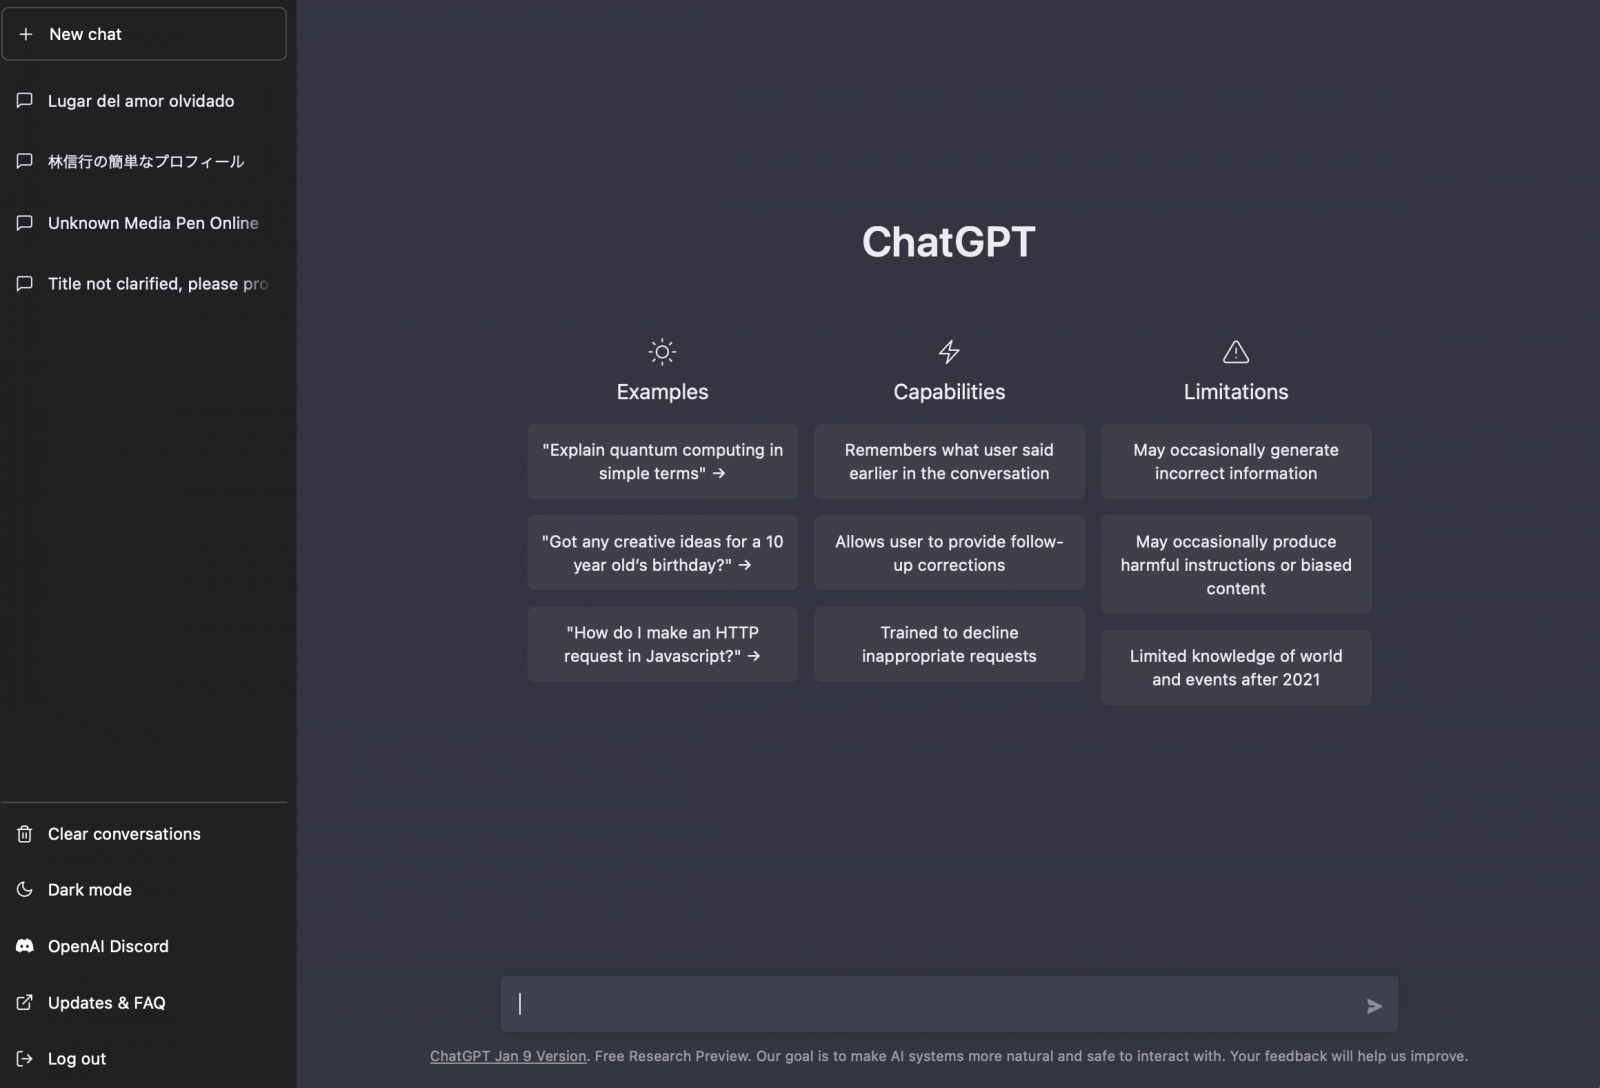Click chat bubble icon for Unknown Media Pen Online

[25, 222]
